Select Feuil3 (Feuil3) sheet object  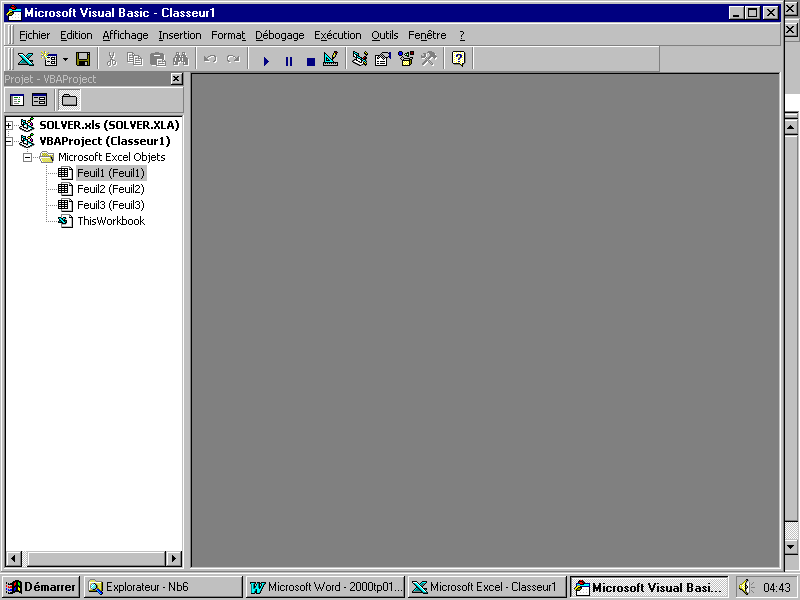111,205
